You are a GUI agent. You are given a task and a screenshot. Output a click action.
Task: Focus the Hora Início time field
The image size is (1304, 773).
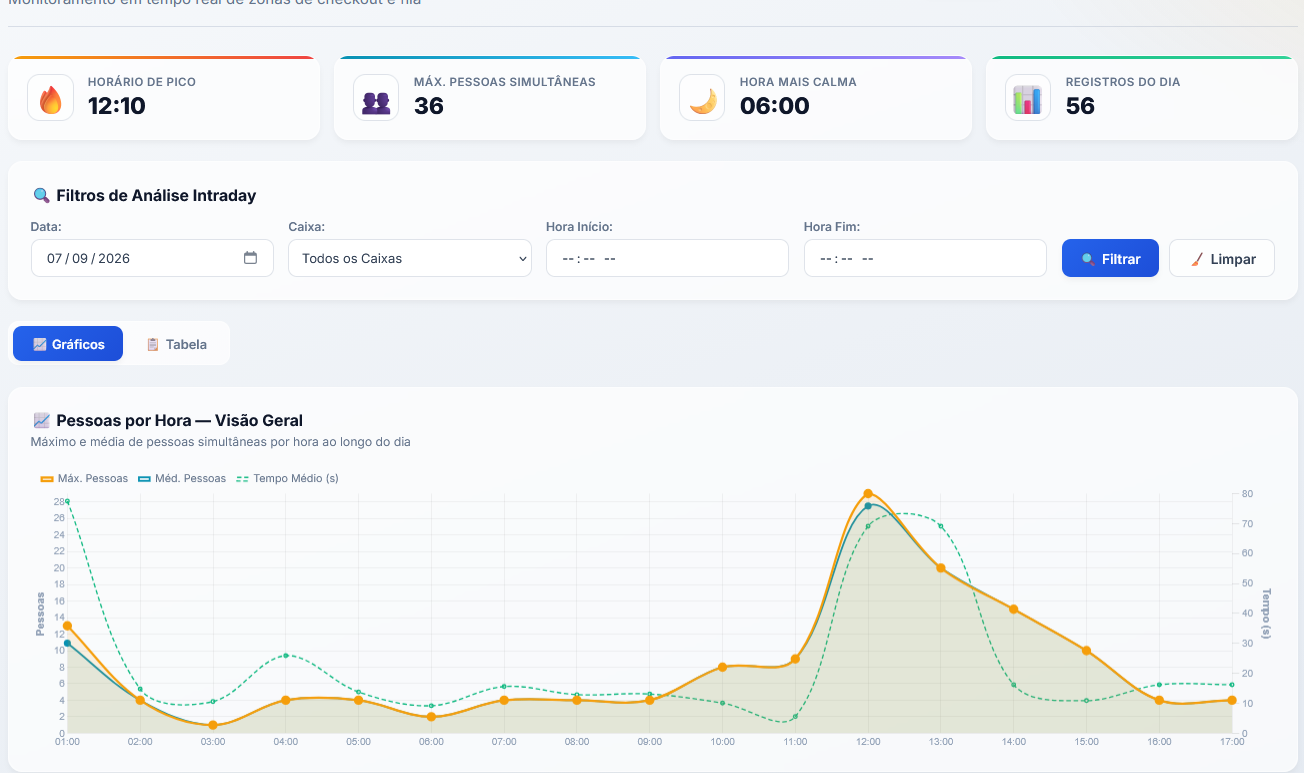point(667,258)
